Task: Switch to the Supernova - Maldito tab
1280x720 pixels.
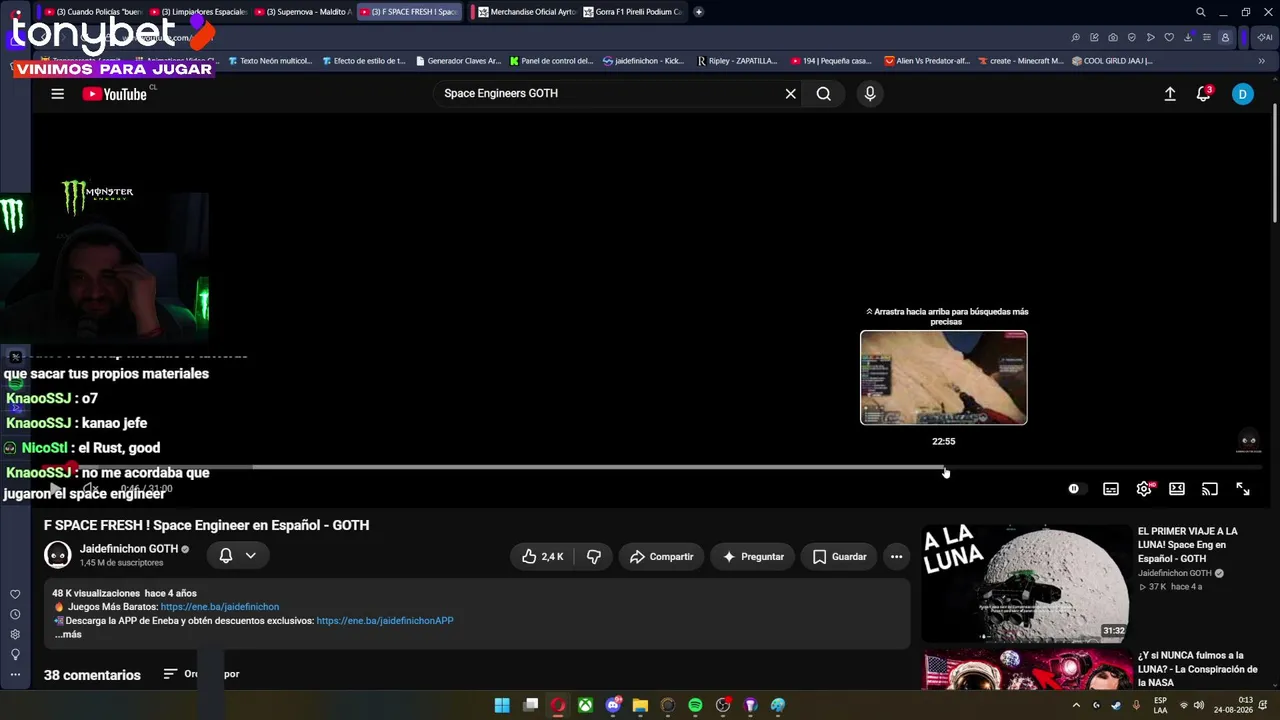Action: pos(303,12)
